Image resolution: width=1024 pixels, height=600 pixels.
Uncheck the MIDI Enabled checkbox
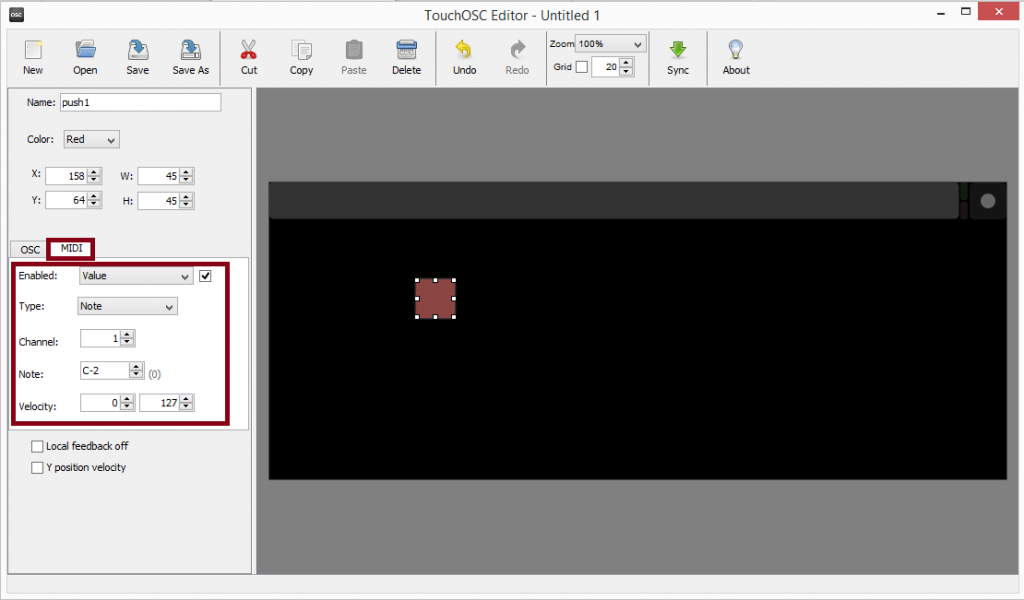206,276
